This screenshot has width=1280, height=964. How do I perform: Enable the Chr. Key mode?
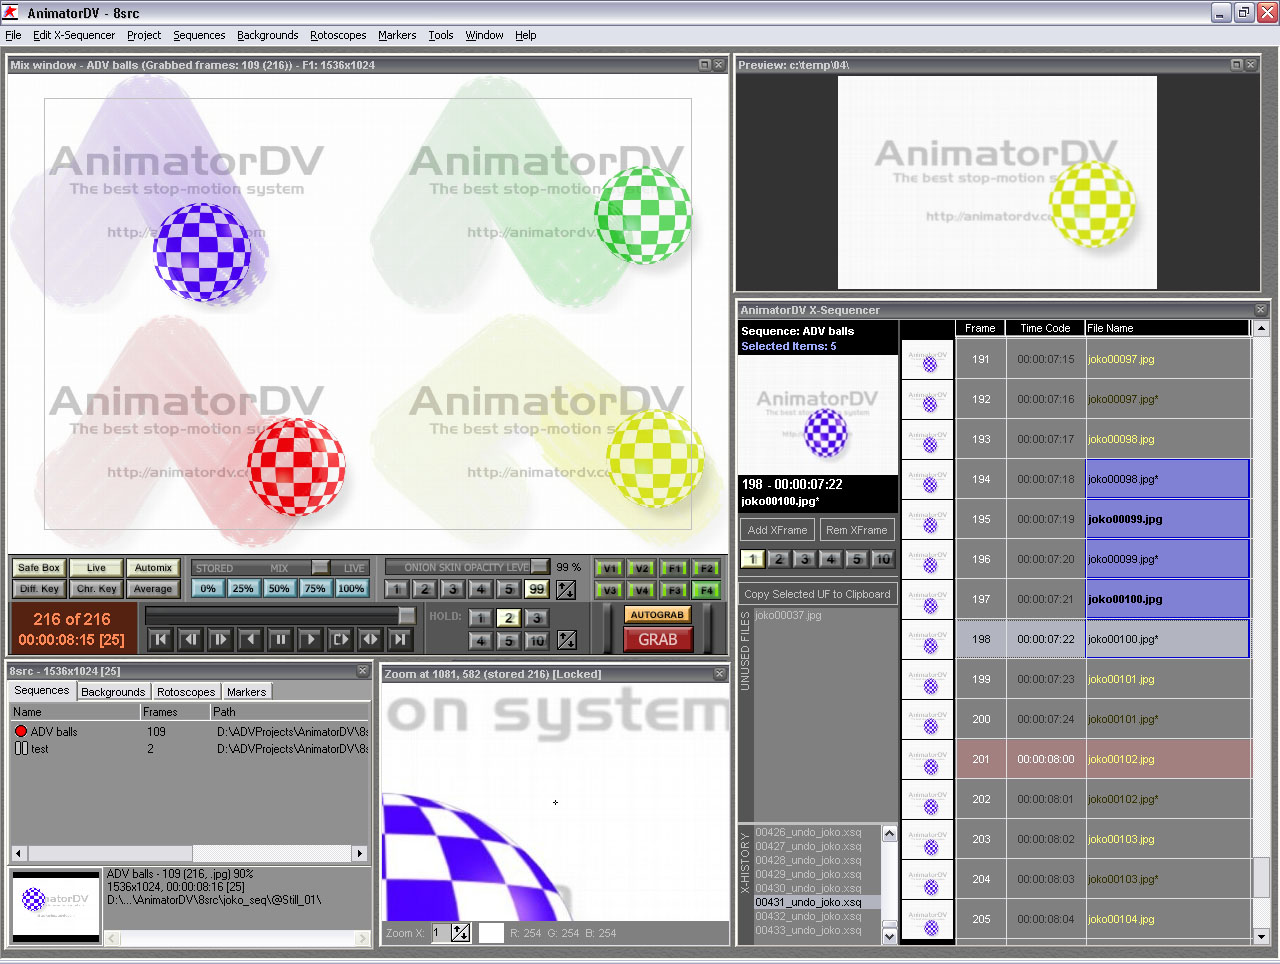pyautogui.click(x=96, y=589)
